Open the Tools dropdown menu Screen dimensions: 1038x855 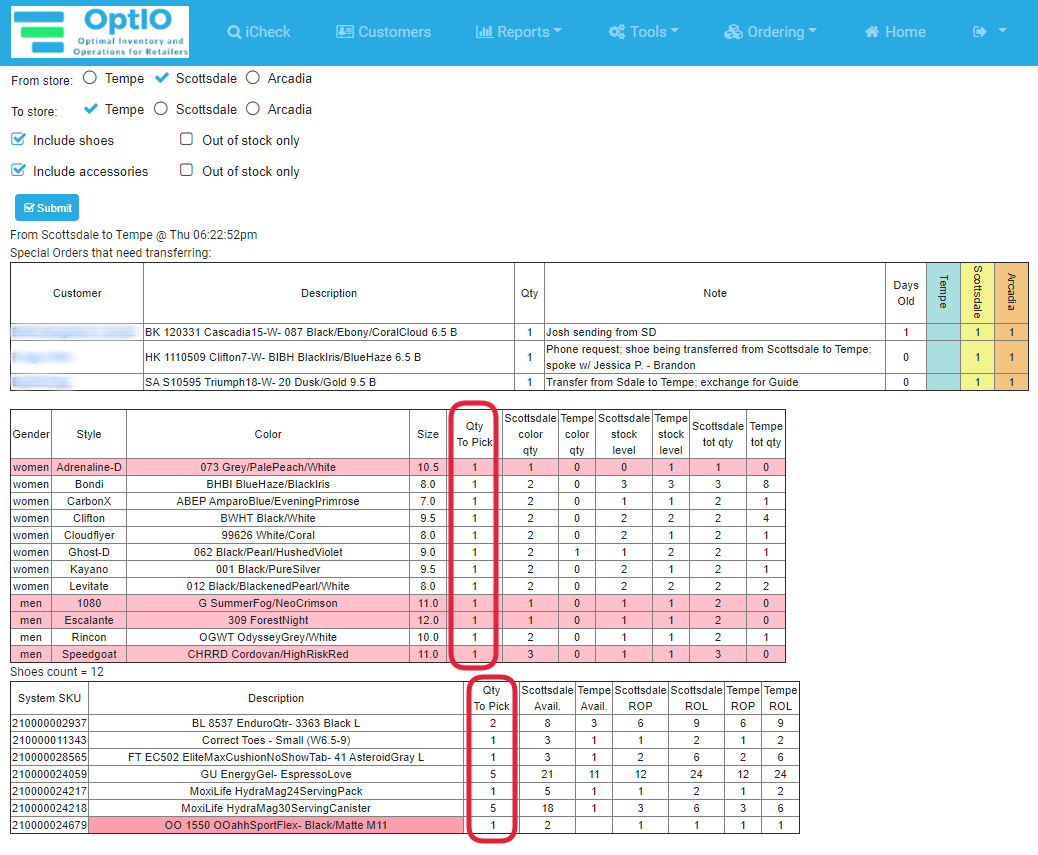[643, 31]
